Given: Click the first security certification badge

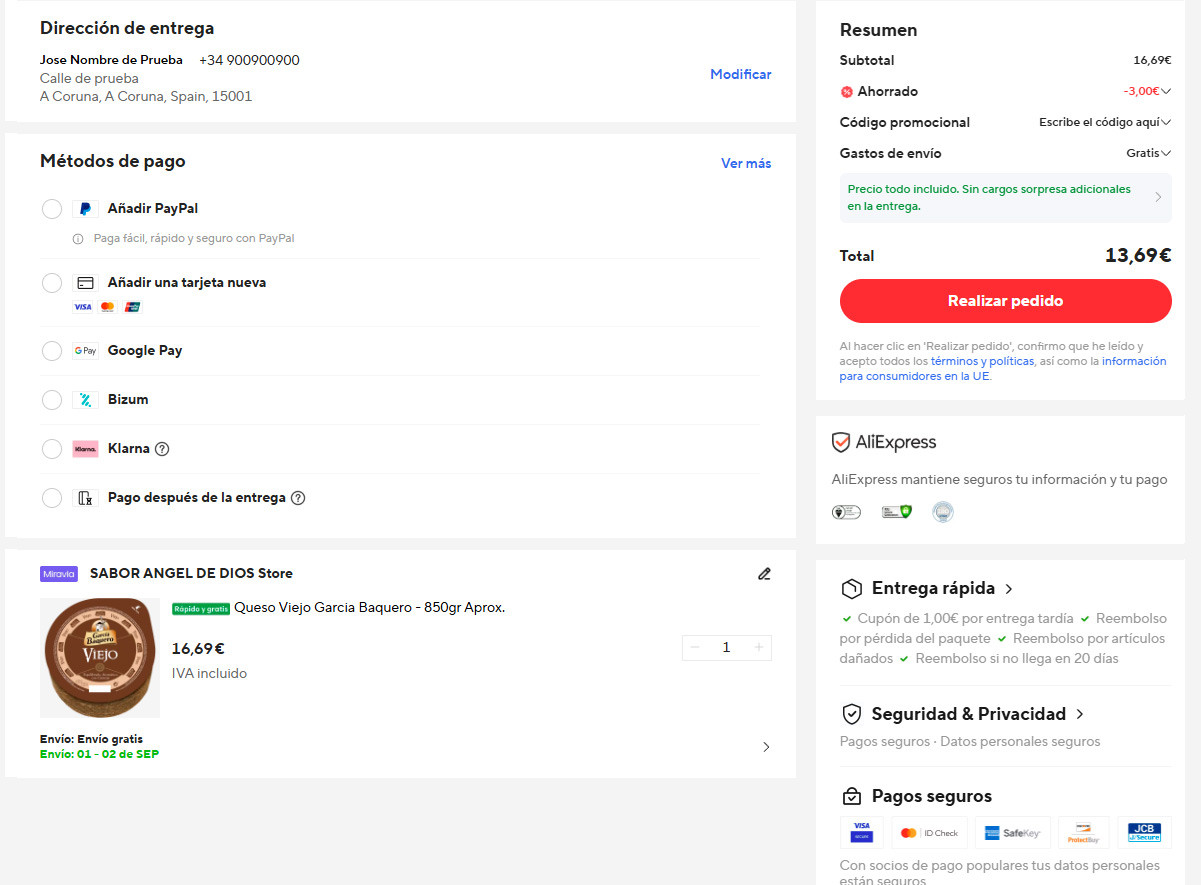Looking at the screenshot, I should 846,512.
